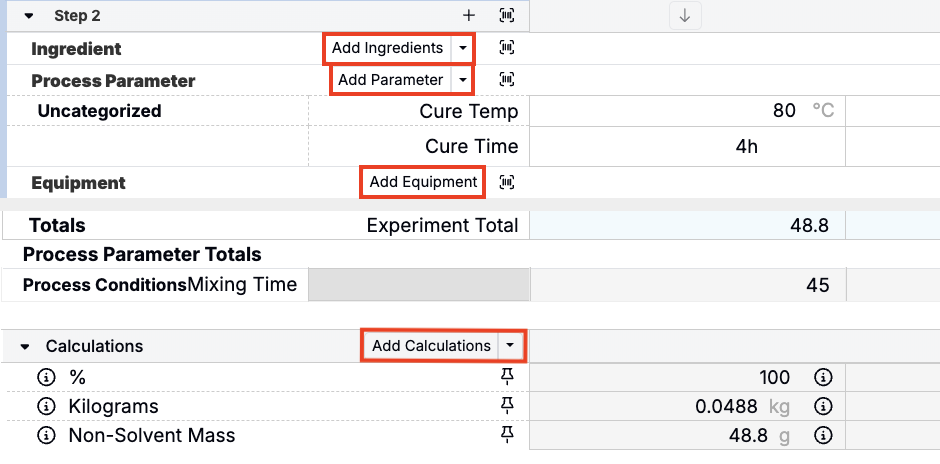Pin the Non-Solvent Mass calculation
The width and height of the screenshot is (940, 464).
click(507, 434)
